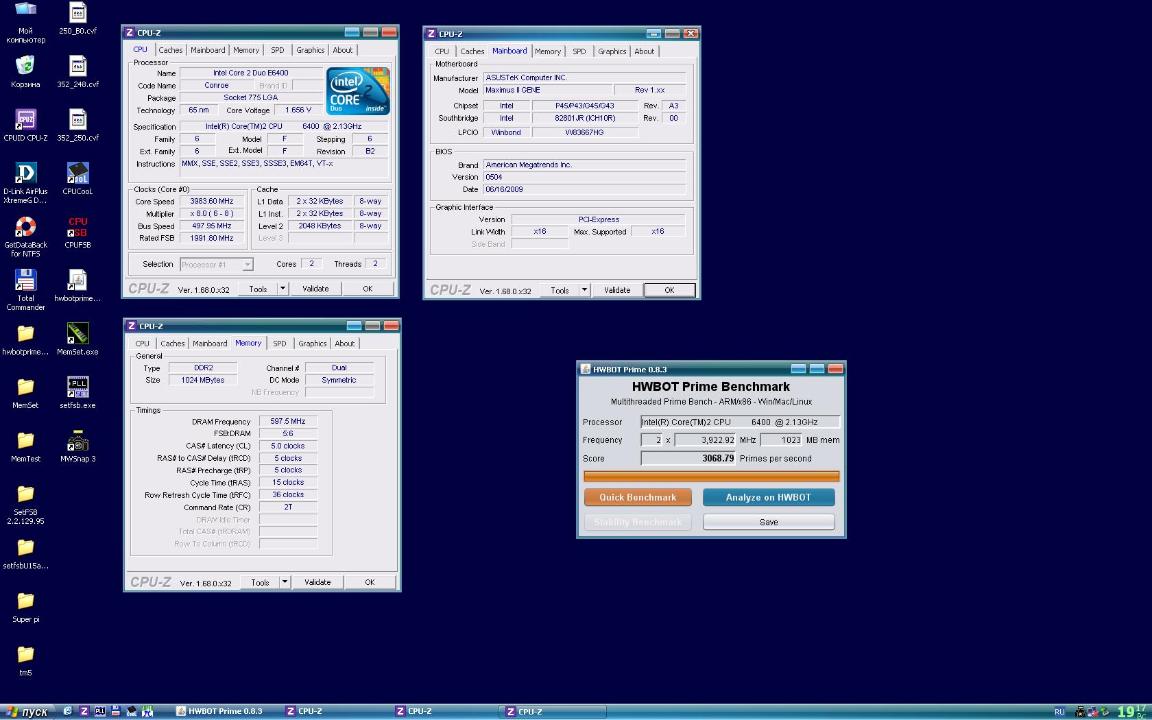Image resolution: width=1152 pixels, height=720 pixels.
Task: Click the RU language indicator in the tray
Action: [1059, 712]
